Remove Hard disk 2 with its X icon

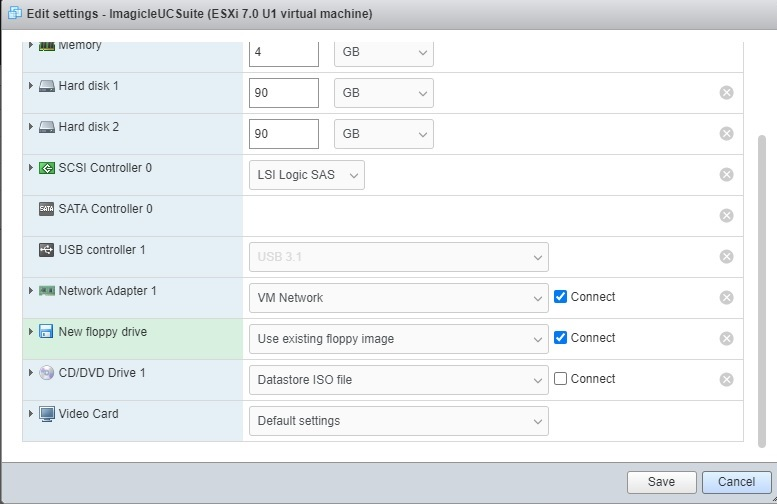pyautogui.click(x=727, y=134)
